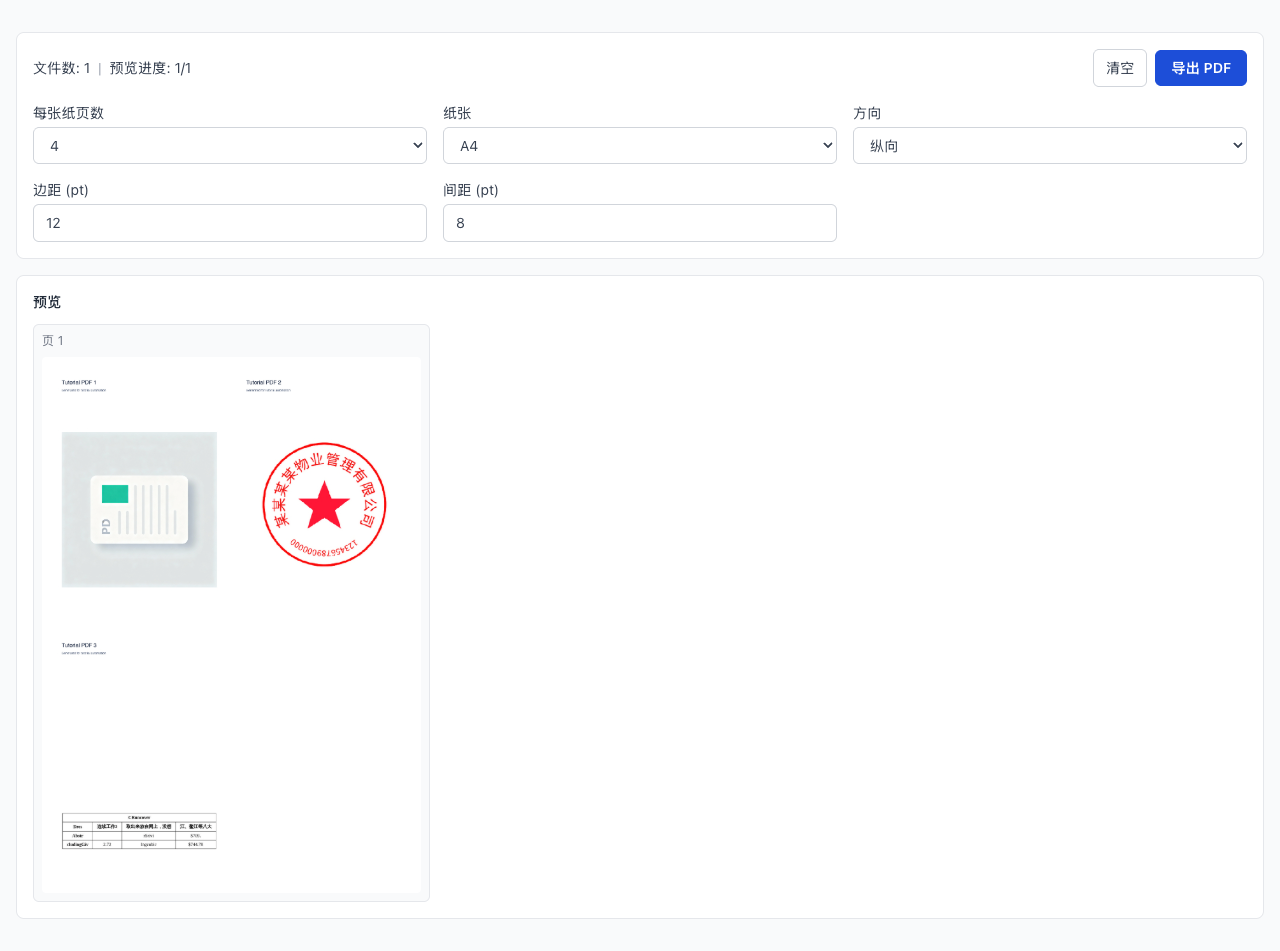Change orientation from 纵向 via its selector
Screen dimensions: 1280x951
tap(1049, 145)
